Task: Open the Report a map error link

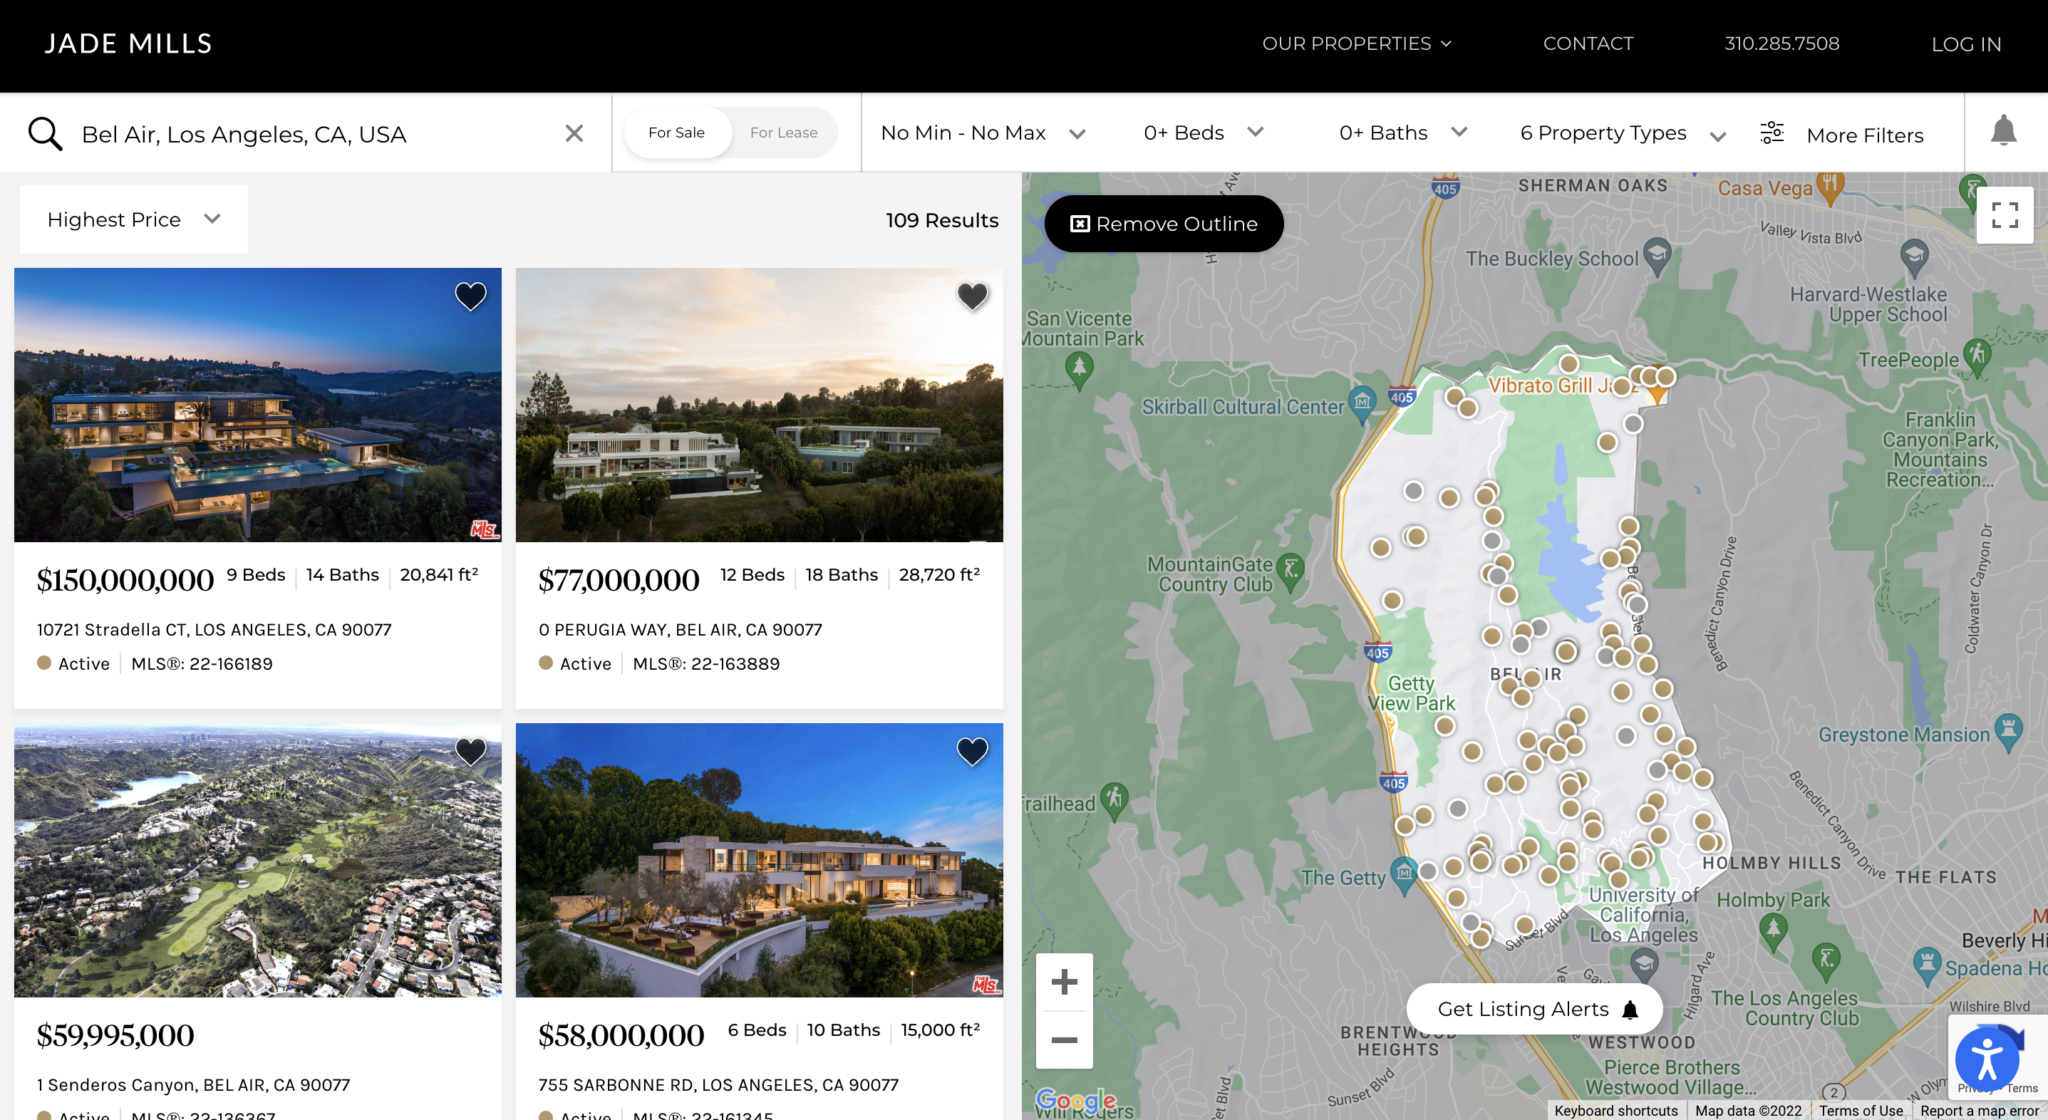Action: [1979, 1110]
